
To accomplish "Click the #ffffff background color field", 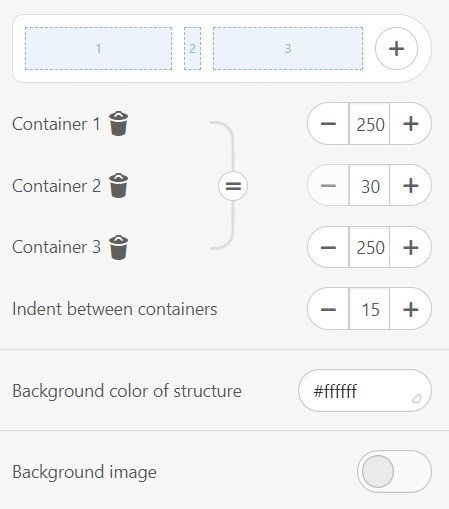I will [365, 391].
